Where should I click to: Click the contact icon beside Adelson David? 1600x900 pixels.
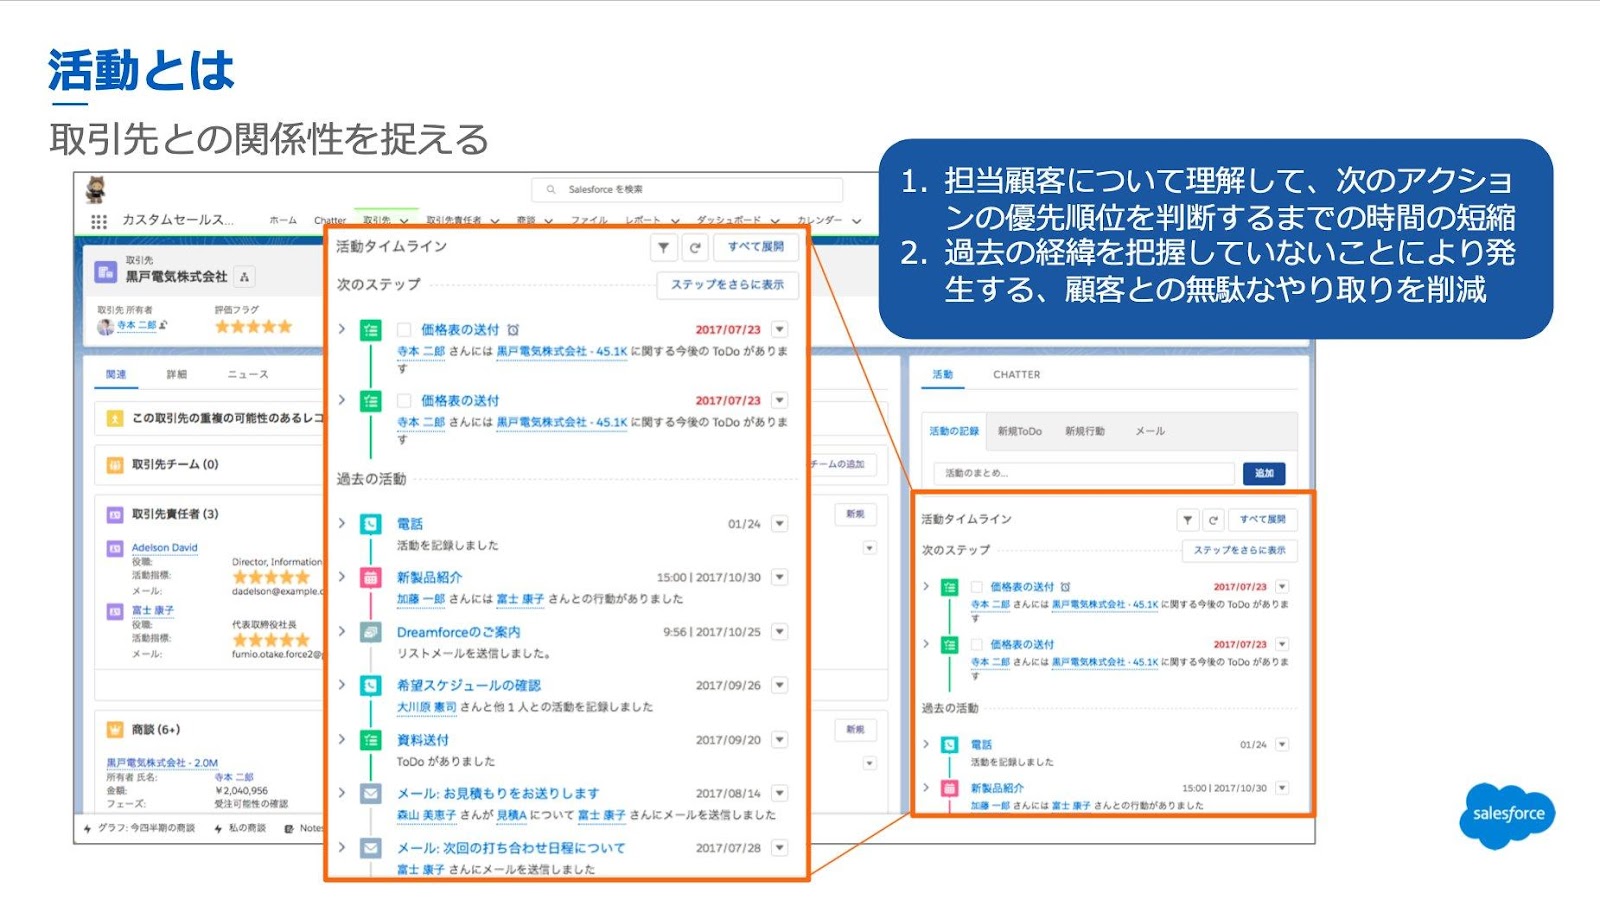[115, 548]
